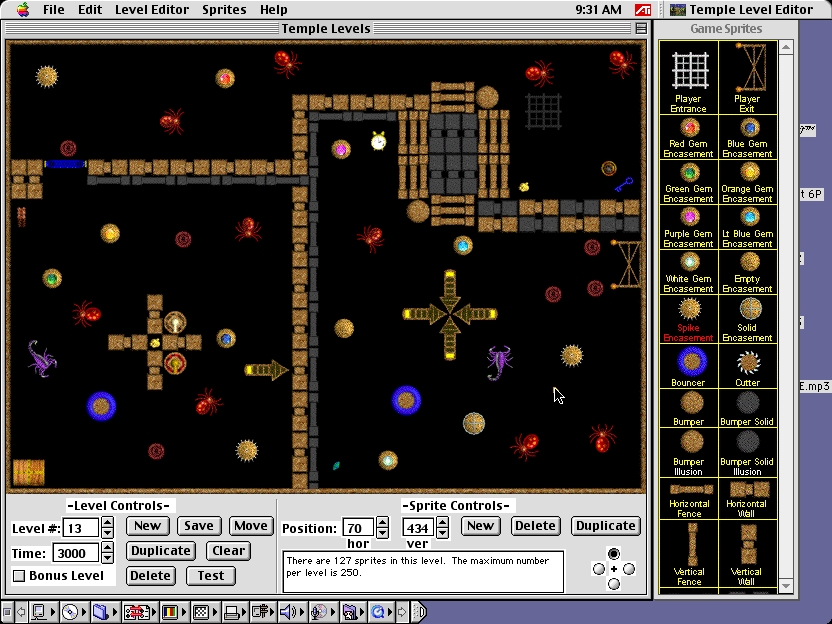Viewport: 832px width, 624px height.
Task: Select the Bouncer sprite
Action: click(688, 360)
